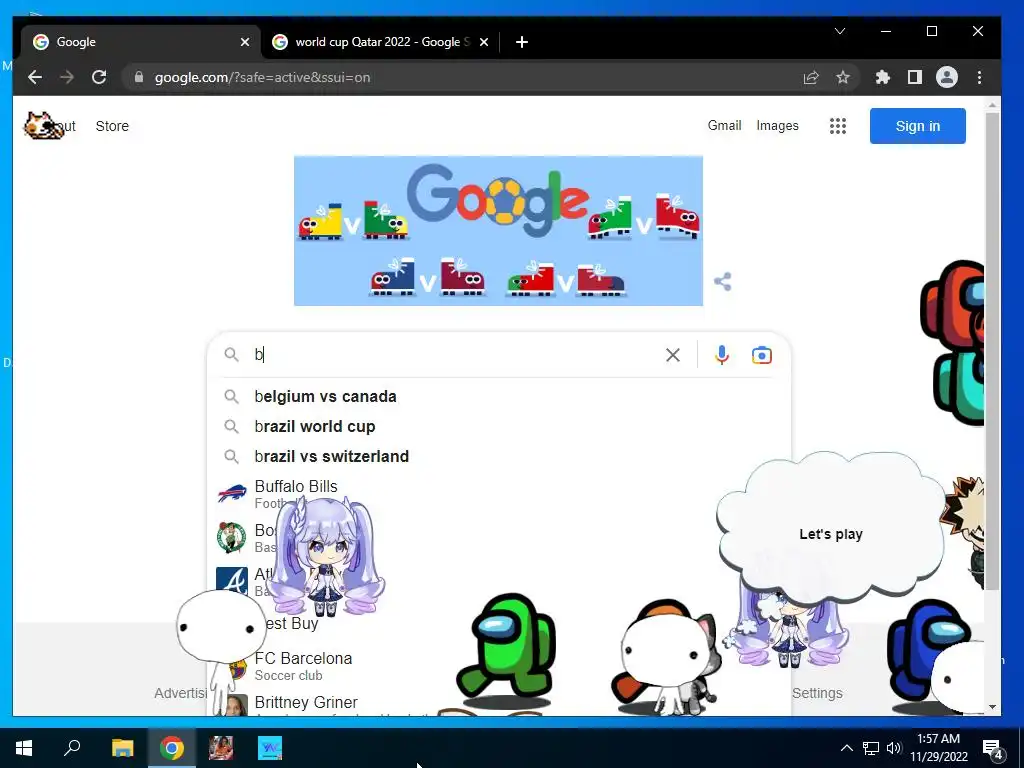Open the notification center icon

pos(992,748)
